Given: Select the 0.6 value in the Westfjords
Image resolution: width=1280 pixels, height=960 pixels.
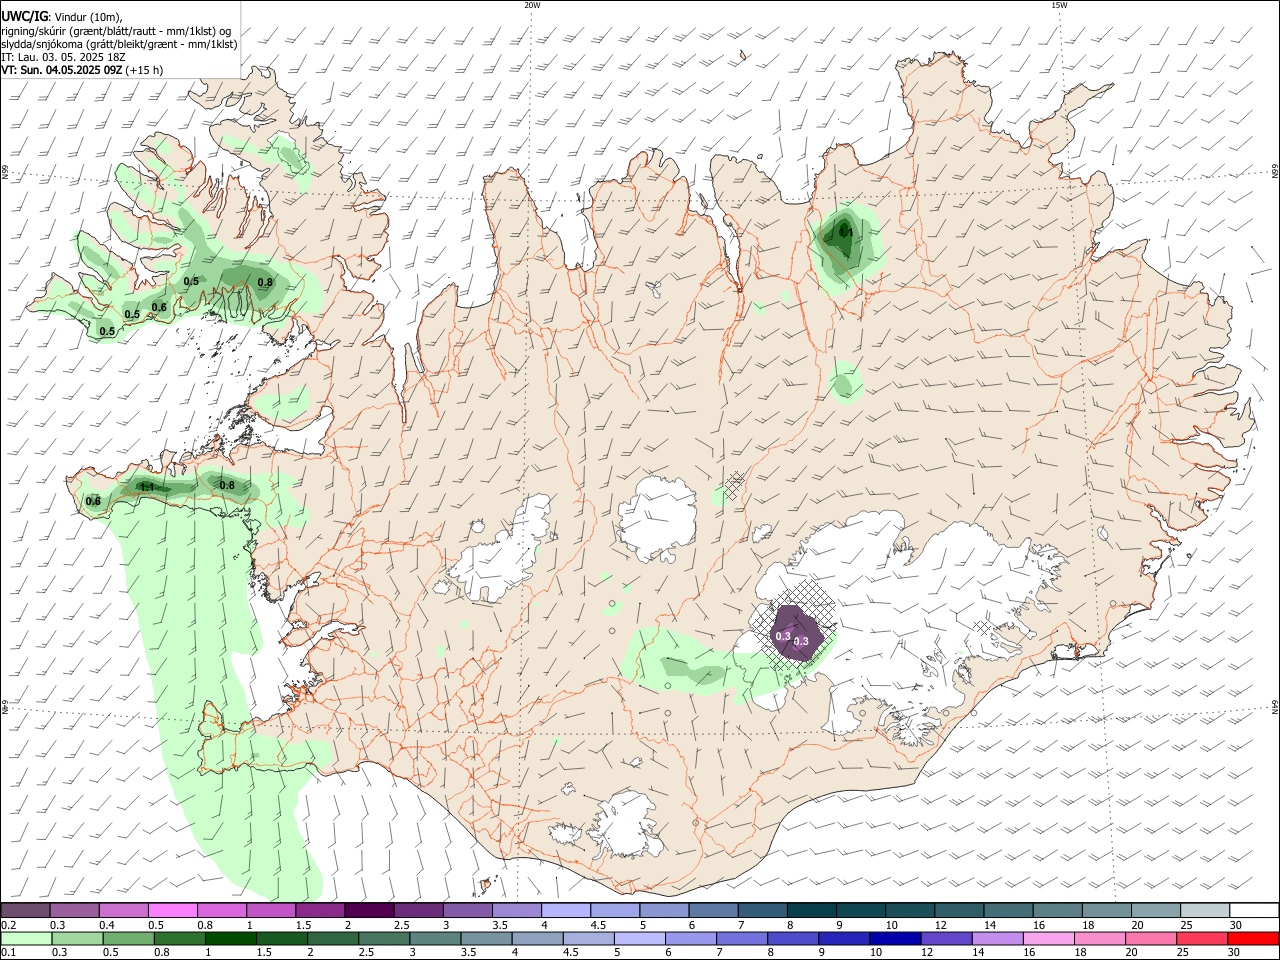Looking at the screenshot, I should [x=159, y=307].
